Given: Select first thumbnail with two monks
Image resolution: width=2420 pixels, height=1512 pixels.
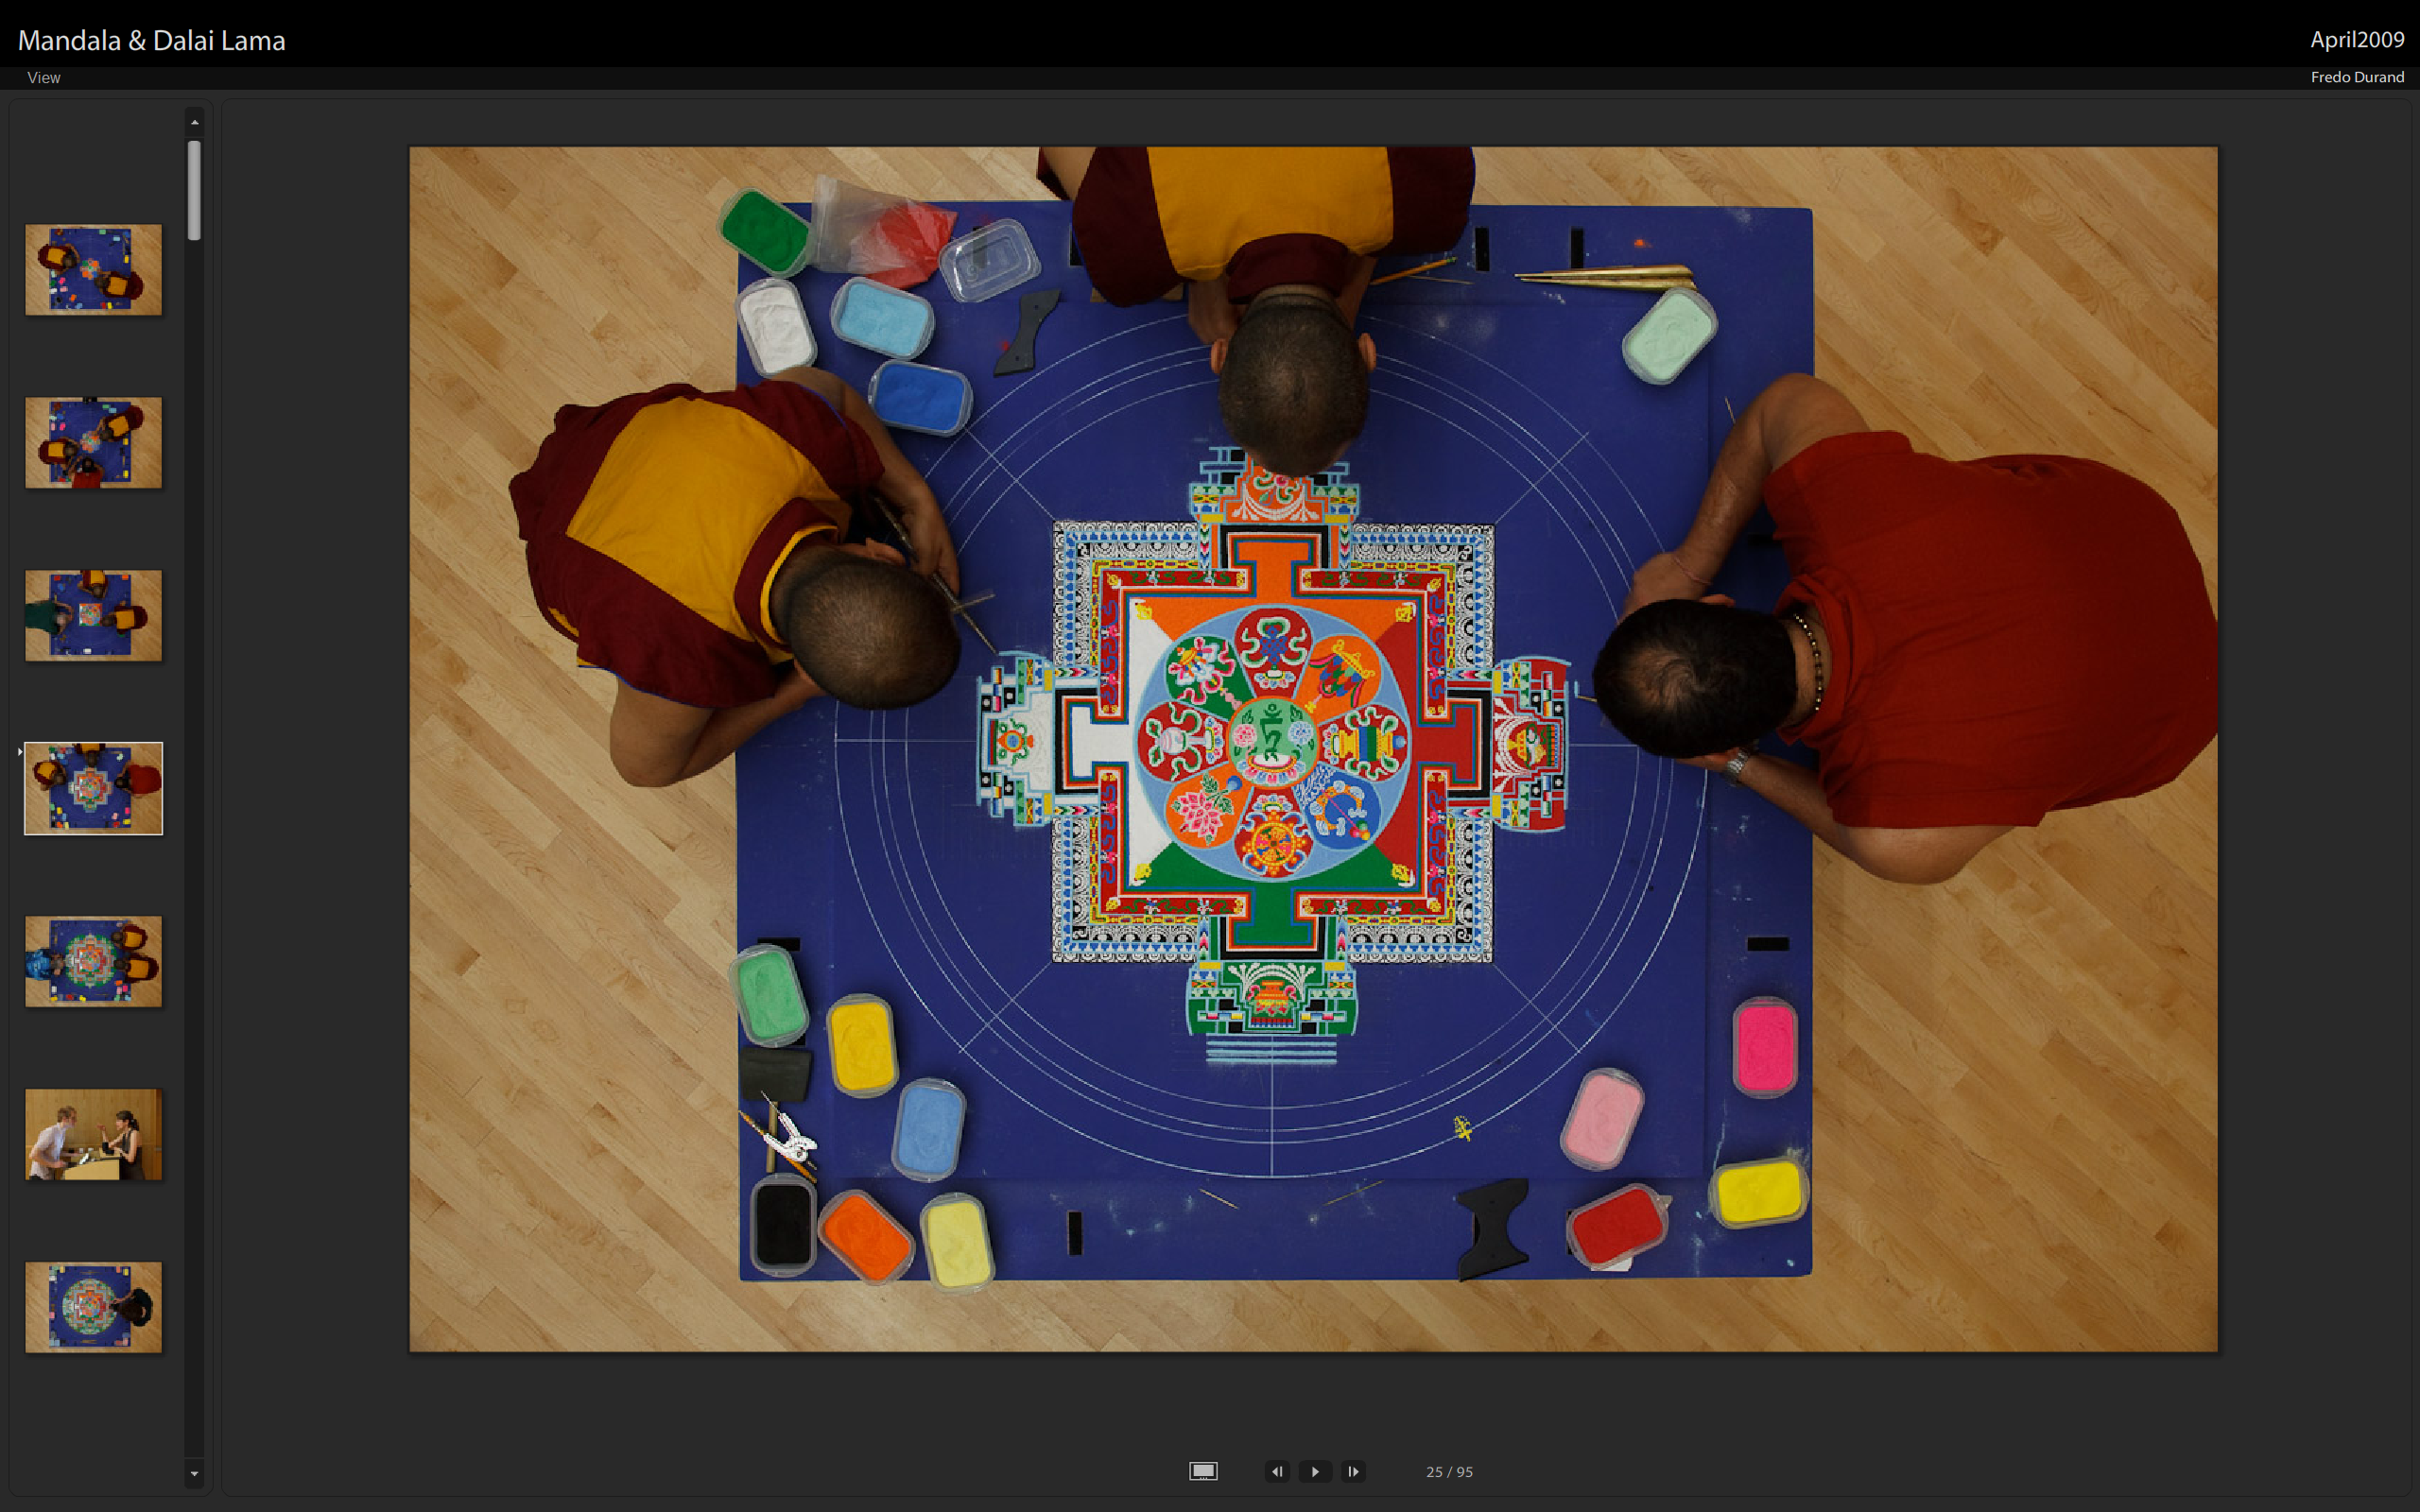Looking at the screenshot, I should (x=93, y=270).
